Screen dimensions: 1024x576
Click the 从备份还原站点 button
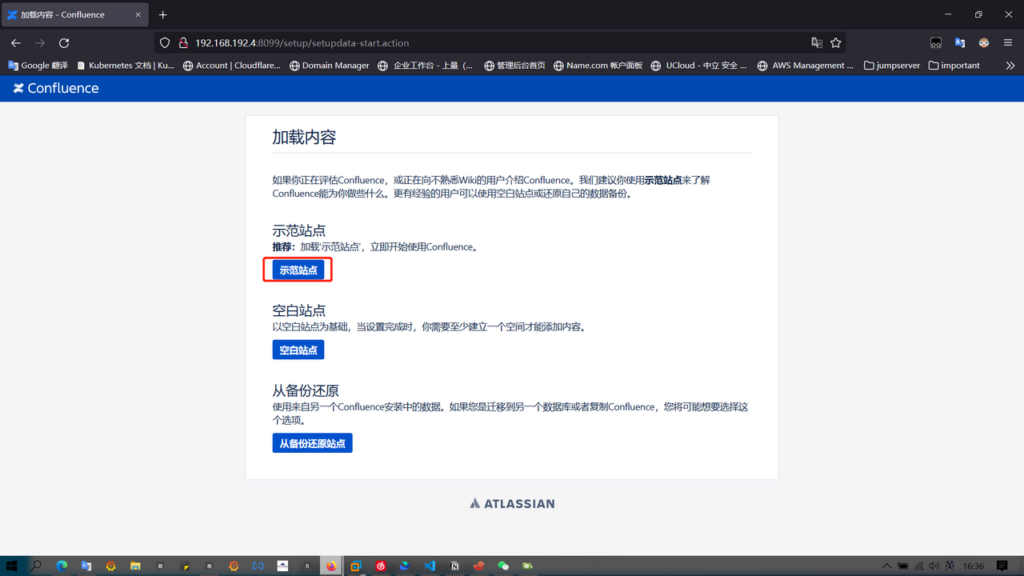[312, 443]
